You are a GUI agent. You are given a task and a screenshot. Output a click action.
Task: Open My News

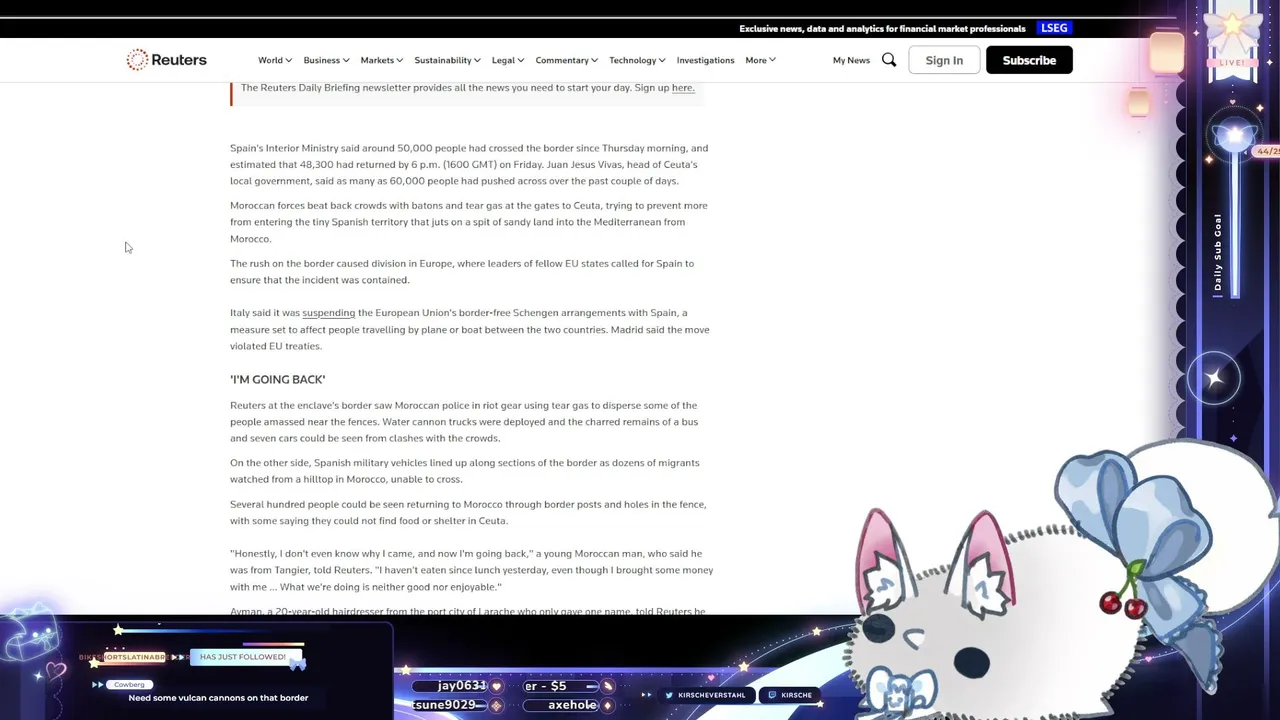point(851,60)
